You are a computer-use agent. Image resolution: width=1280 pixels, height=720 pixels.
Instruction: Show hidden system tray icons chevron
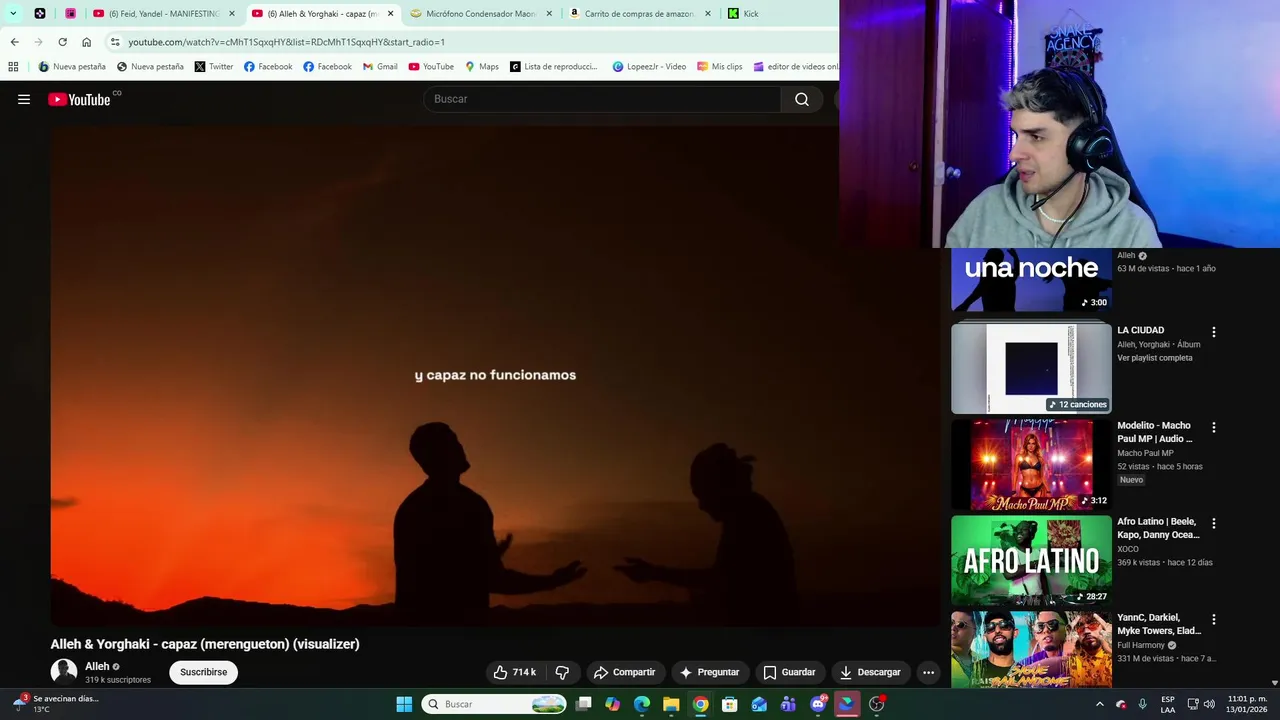coord(1099,704)
